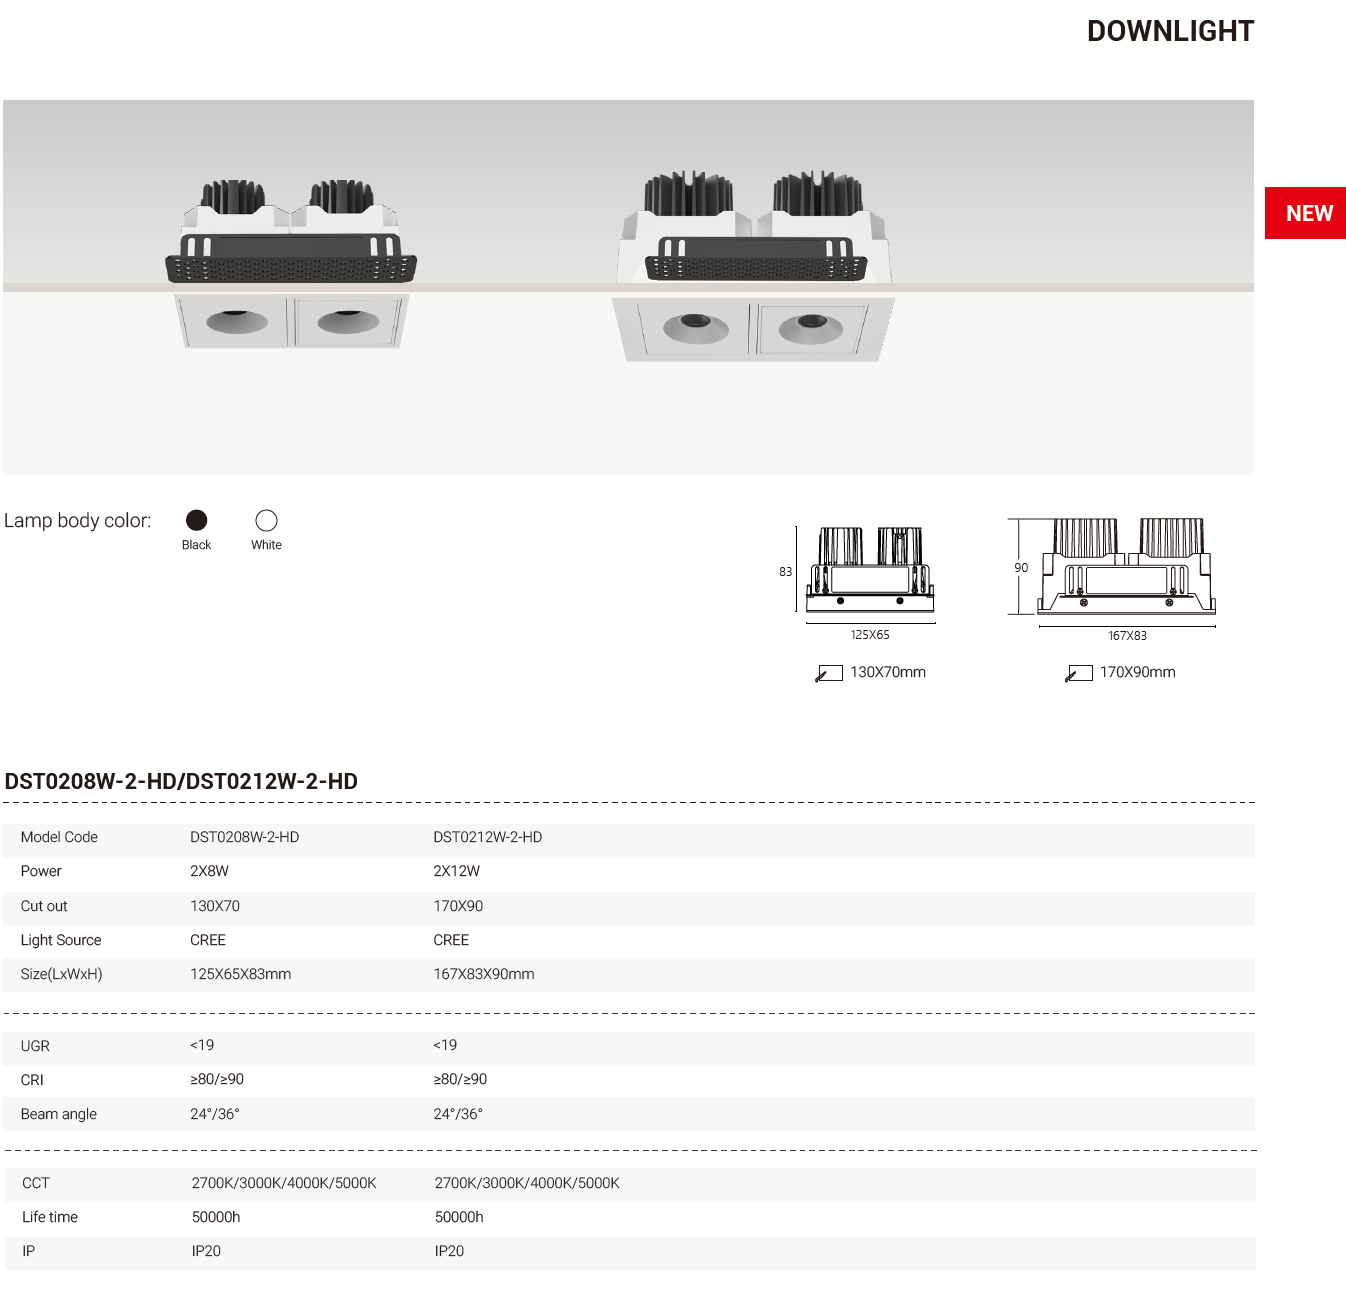Viewport: 1346px width, 1296px height.
Task: Click the 170X90mm cut-out size label
Action: pos(1137,673)
